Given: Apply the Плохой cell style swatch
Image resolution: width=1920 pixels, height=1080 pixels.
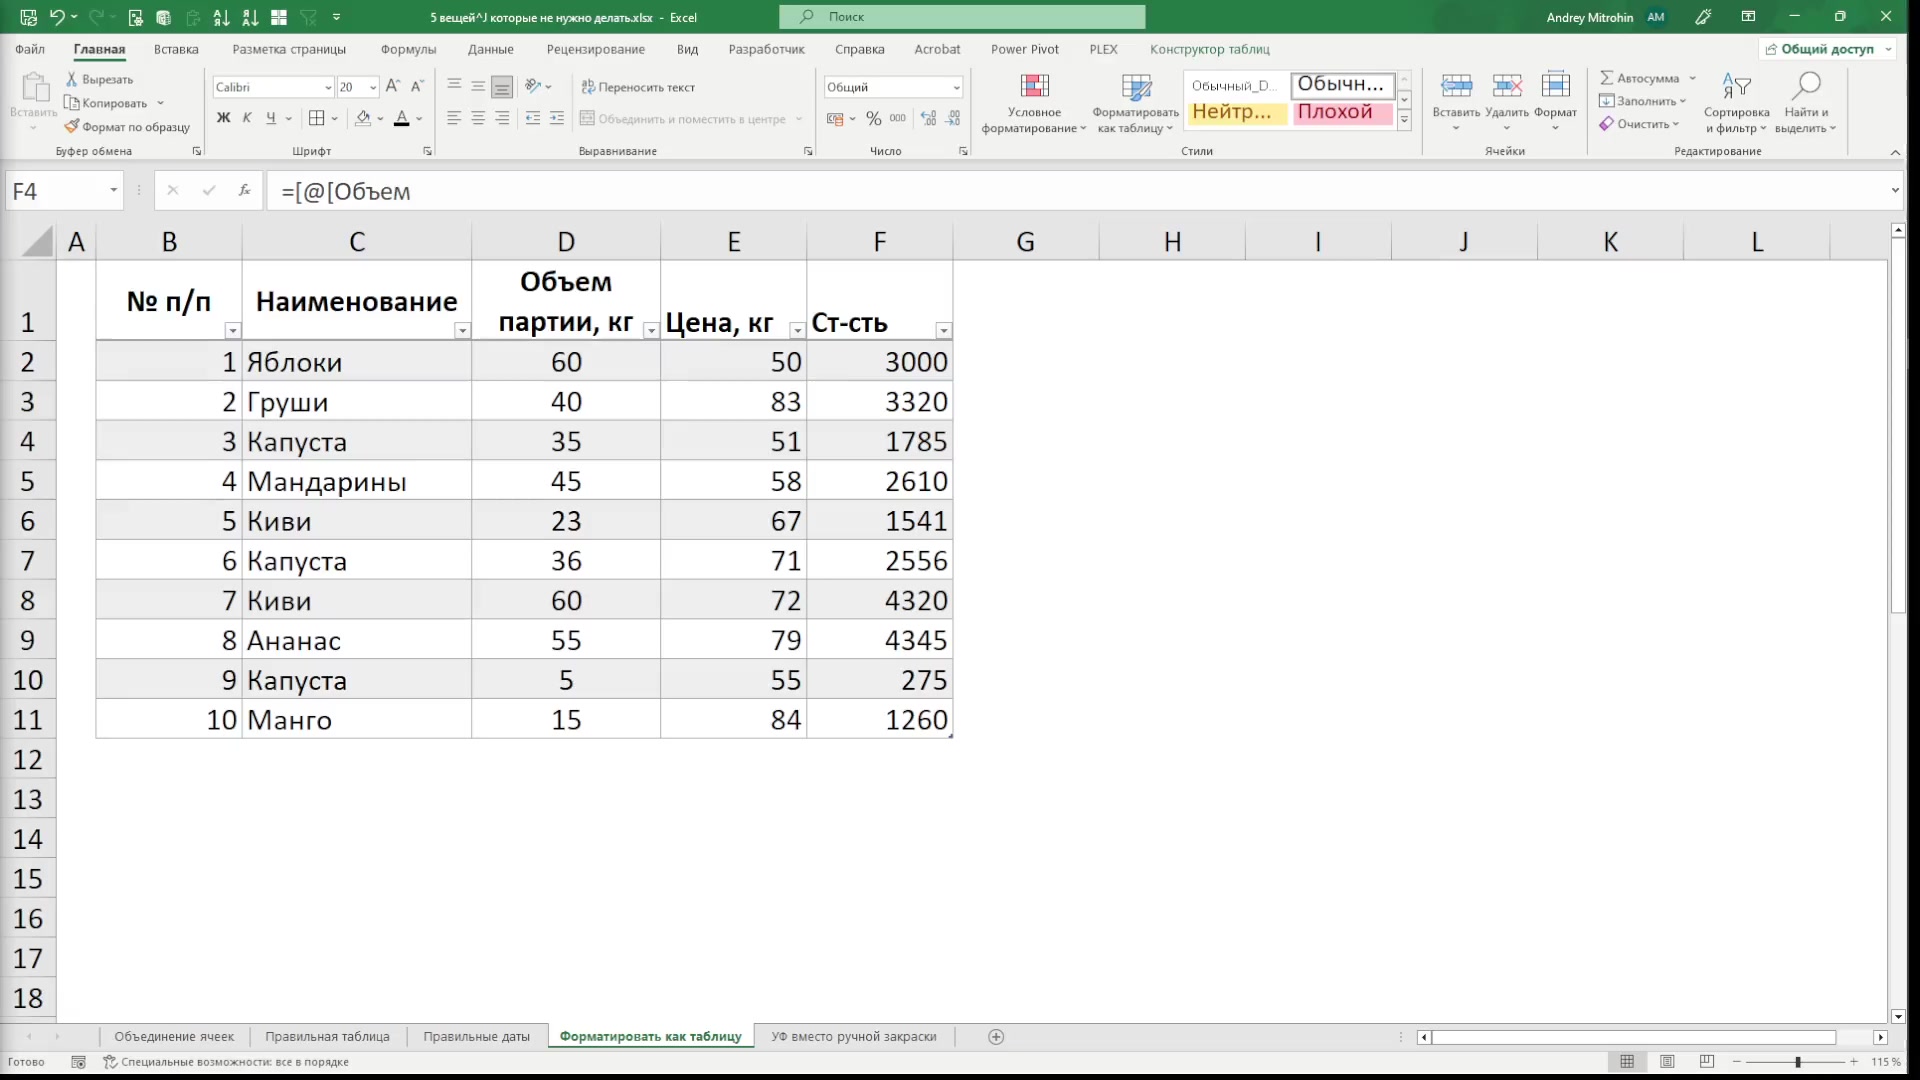Looking at the screenshot, I should [1341, 112].
